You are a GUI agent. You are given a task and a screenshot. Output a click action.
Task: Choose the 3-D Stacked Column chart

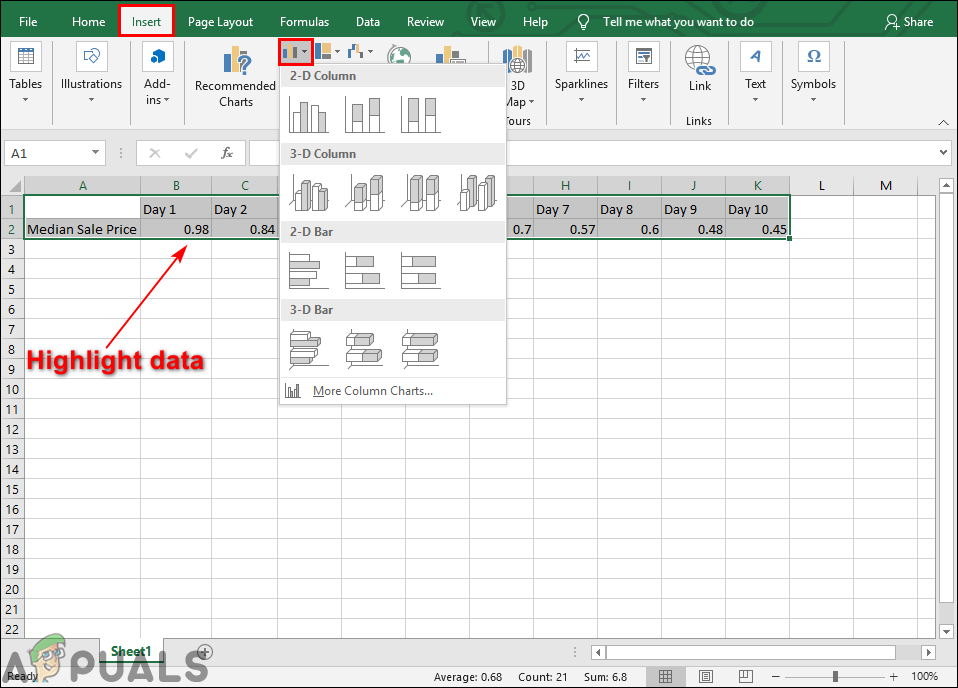pos(365,192)
